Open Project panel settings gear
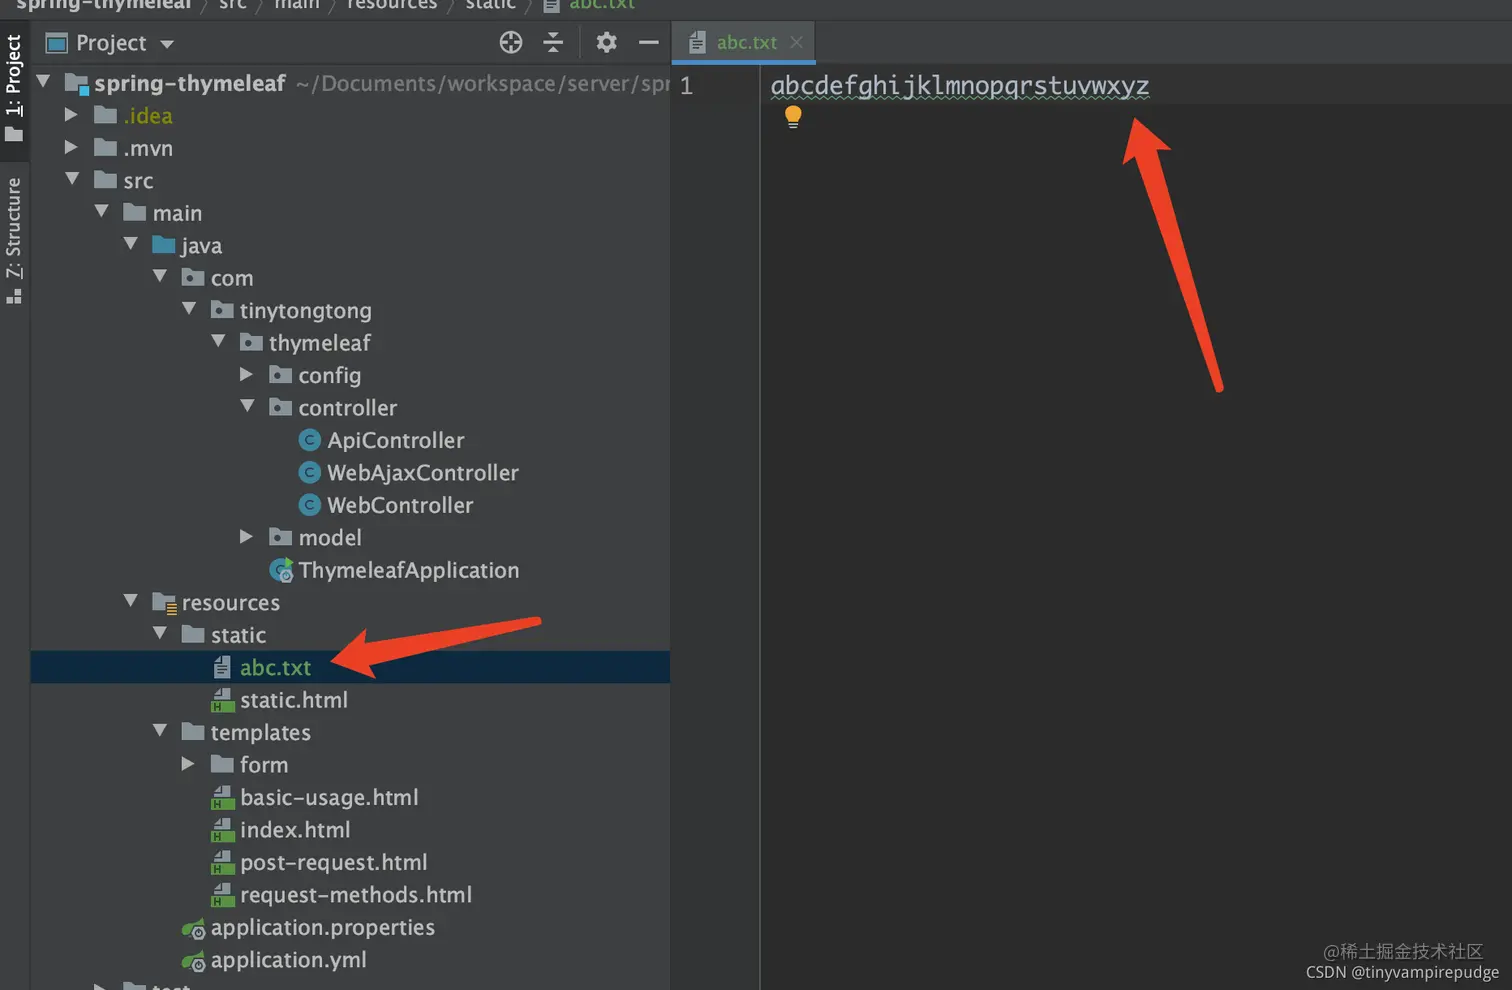Screen dimensions: 1512x990 (x=606, y=42)
